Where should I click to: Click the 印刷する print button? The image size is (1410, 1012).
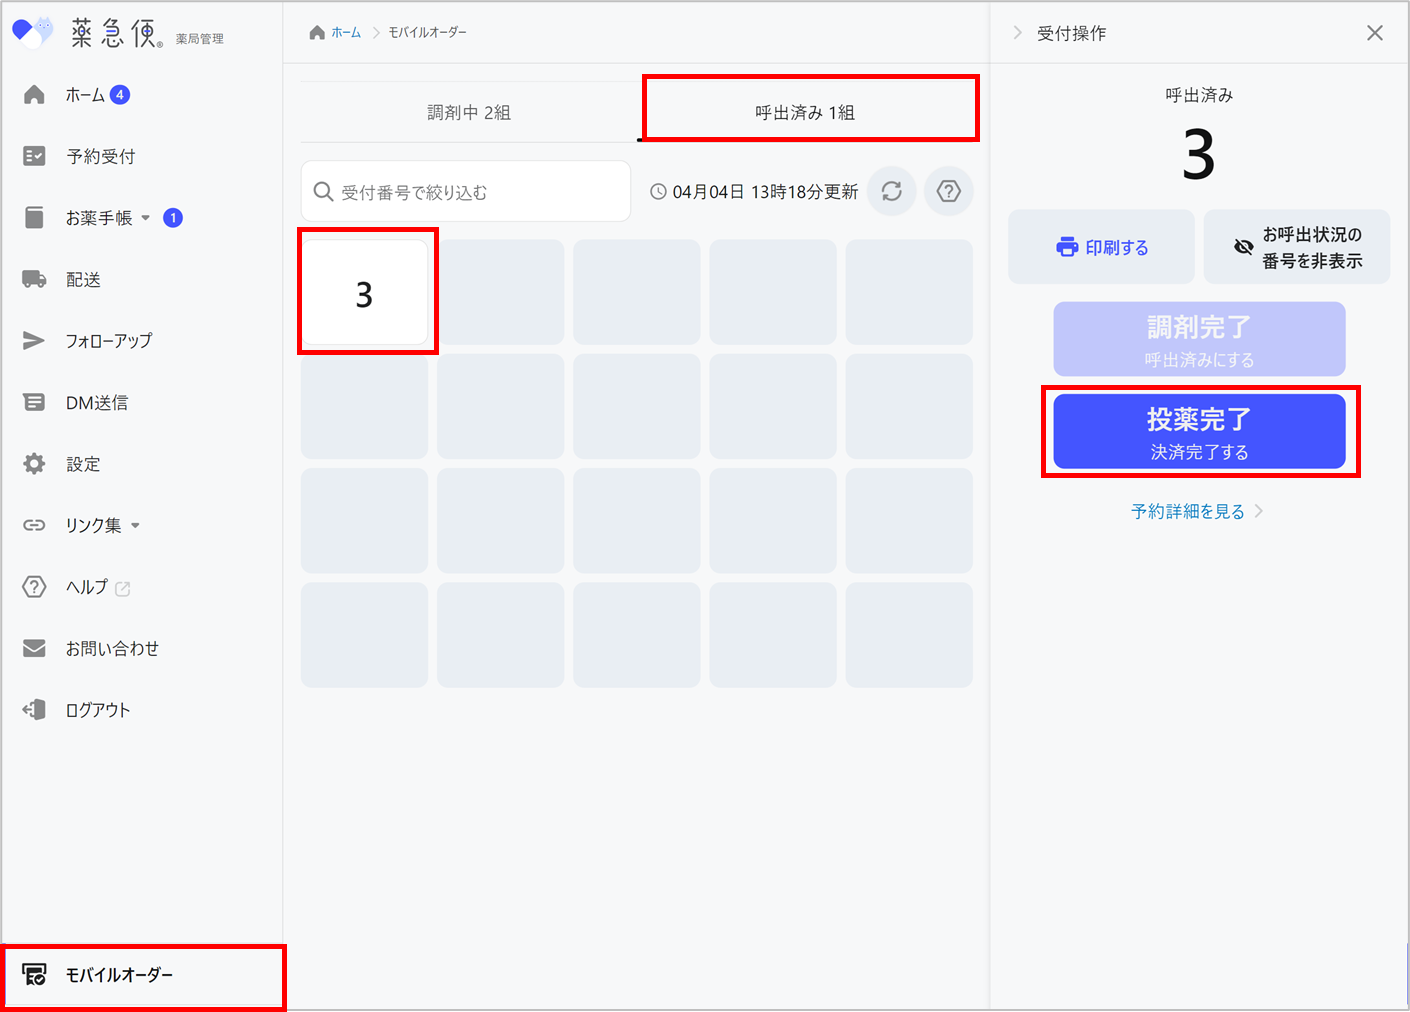click(x=1101, y=247)
